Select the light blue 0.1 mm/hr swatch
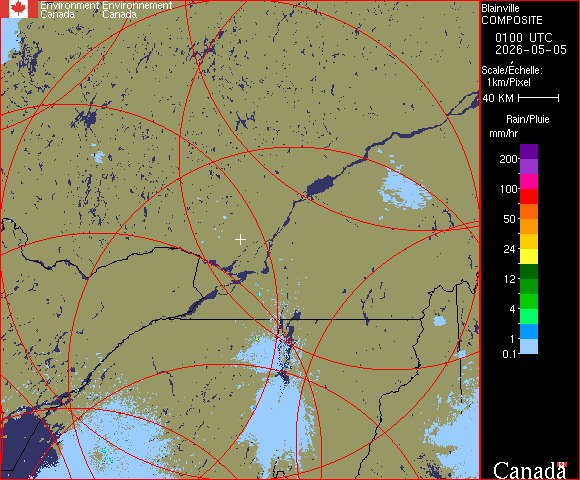The image size is (580, 480). click(x=529, y=347)
